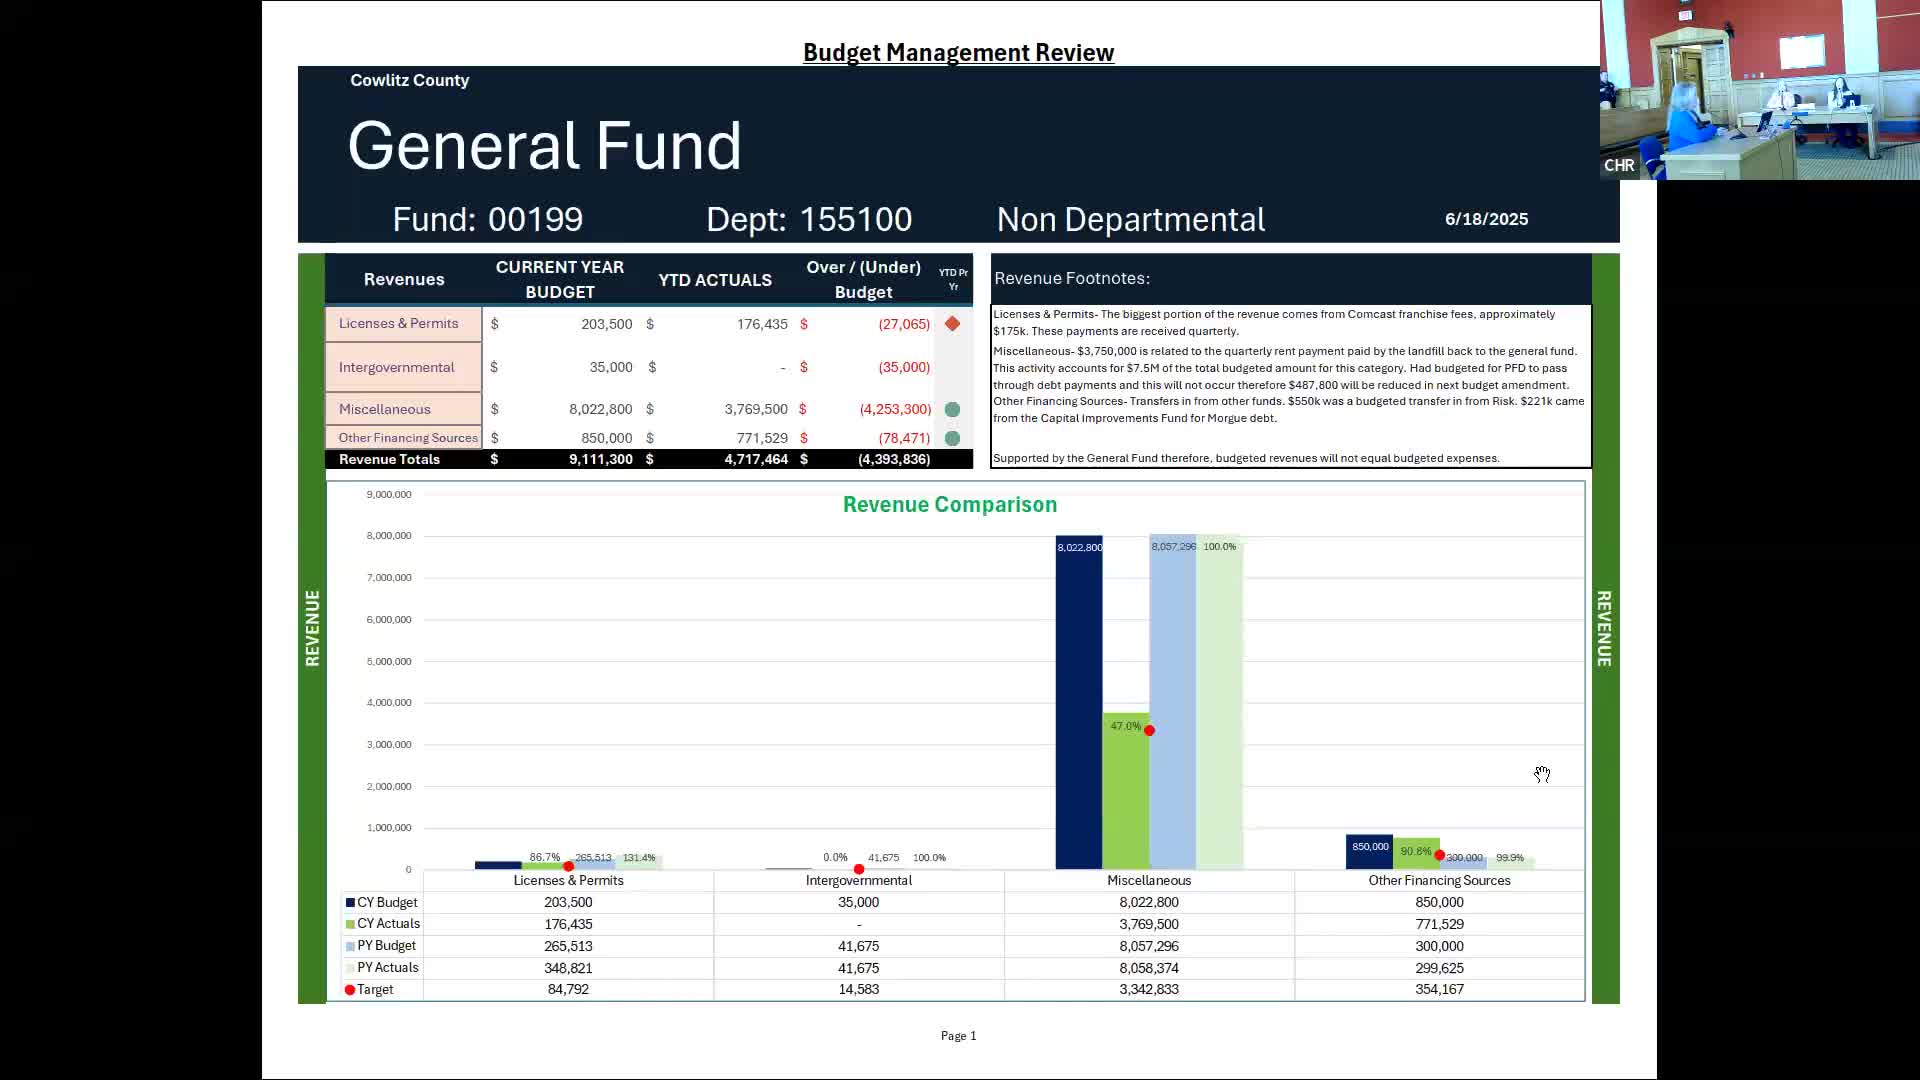Click the red target dot on Miscellaneous bar
Image resolution: width=1920 pixels, height=1080 pixels.
pos(1149,731)
